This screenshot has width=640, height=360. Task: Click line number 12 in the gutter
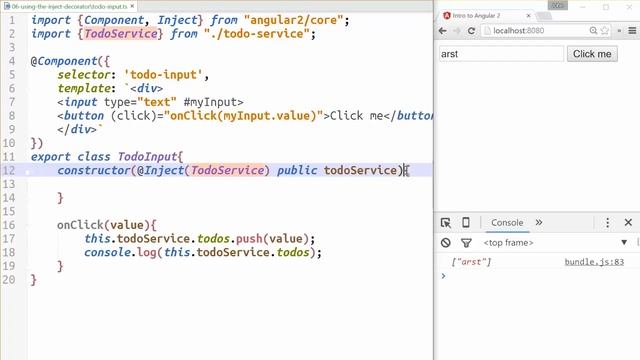(9, 170)
